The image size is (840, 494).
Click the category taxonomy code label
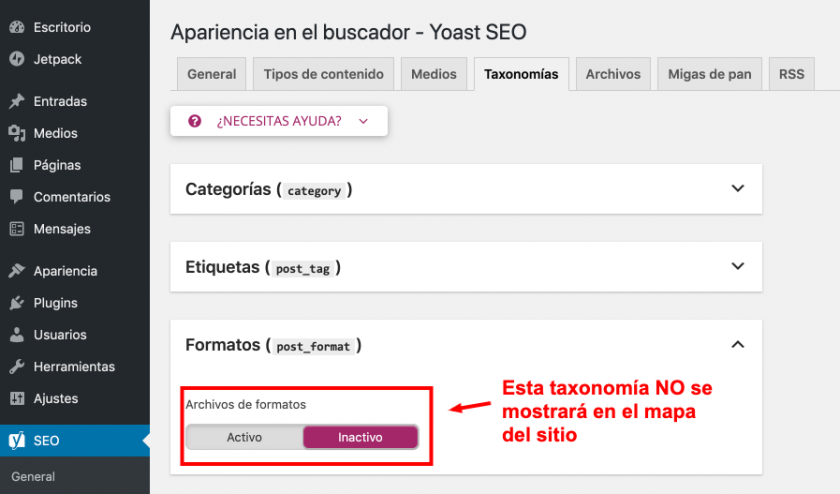click(314, 191)
